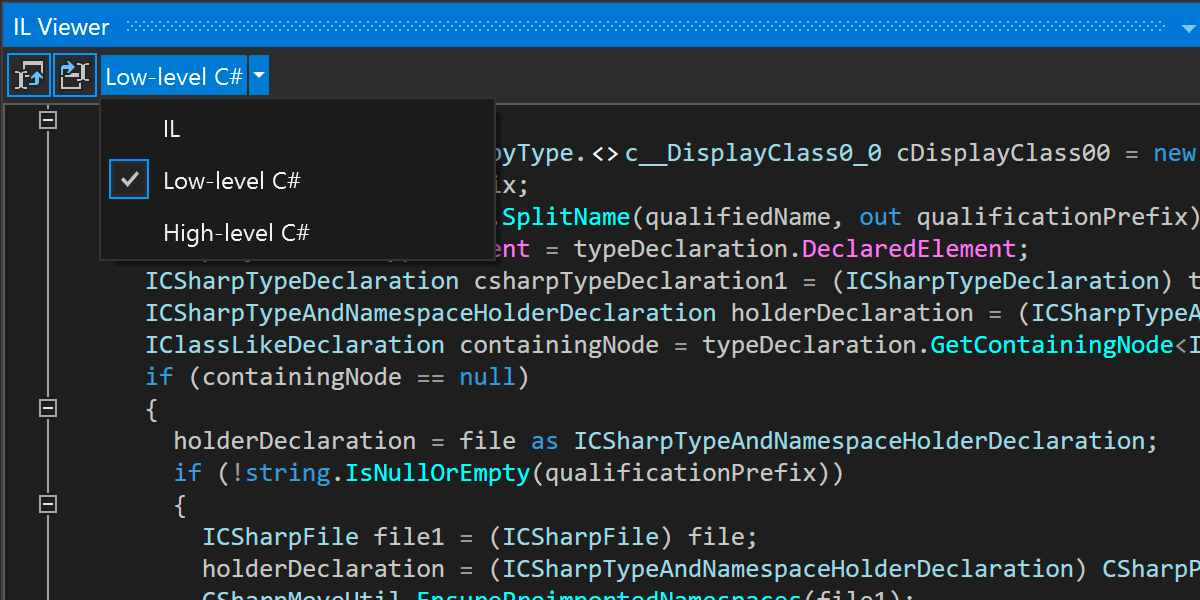Screen dimensions: 1200x600
Task: Click the Low-level C# combo box label
Action: [x=174, y=76]
